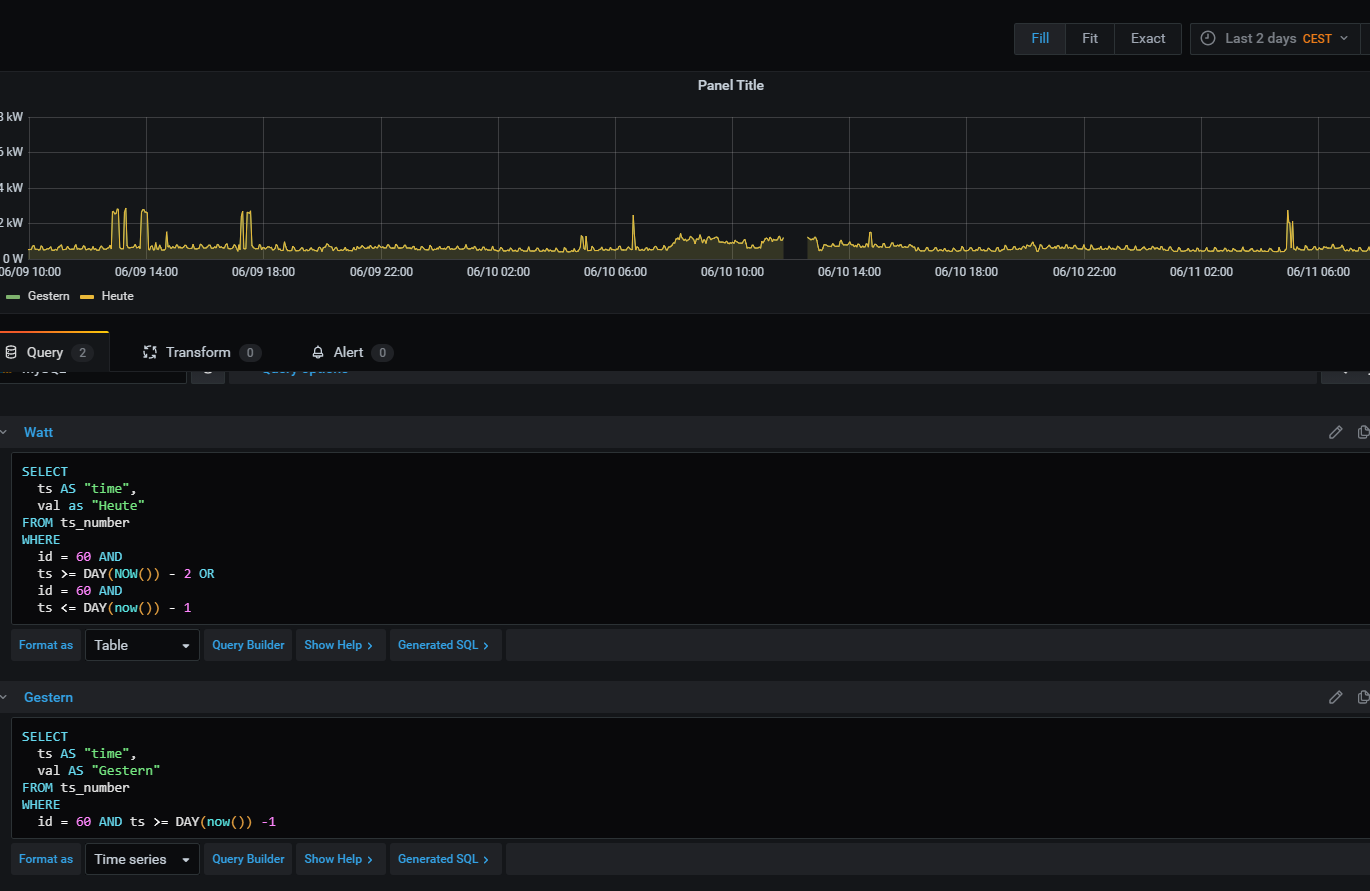Click inside the Gestern SQL editor
1370x891 pixels.
click(690, 778)
